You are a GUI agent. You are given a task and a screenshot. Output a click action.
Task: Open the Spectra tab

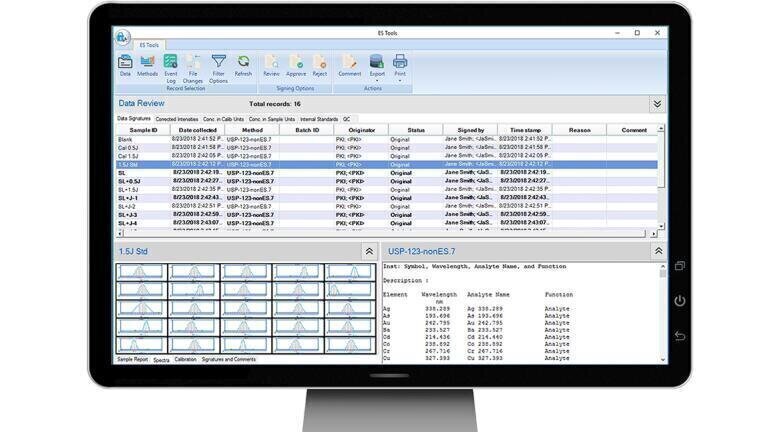coord(161,360)
